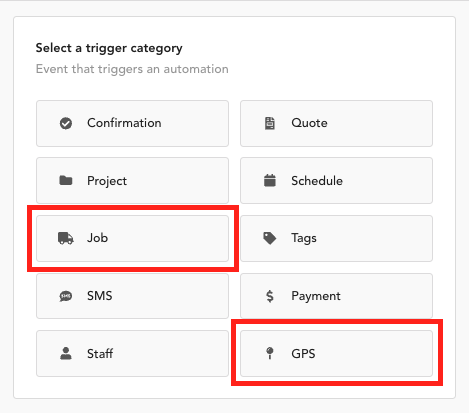The height and width of the screenshot is (413, 469).
Task: Click the SMS speech bubble icon
Action: coord(66,296)
